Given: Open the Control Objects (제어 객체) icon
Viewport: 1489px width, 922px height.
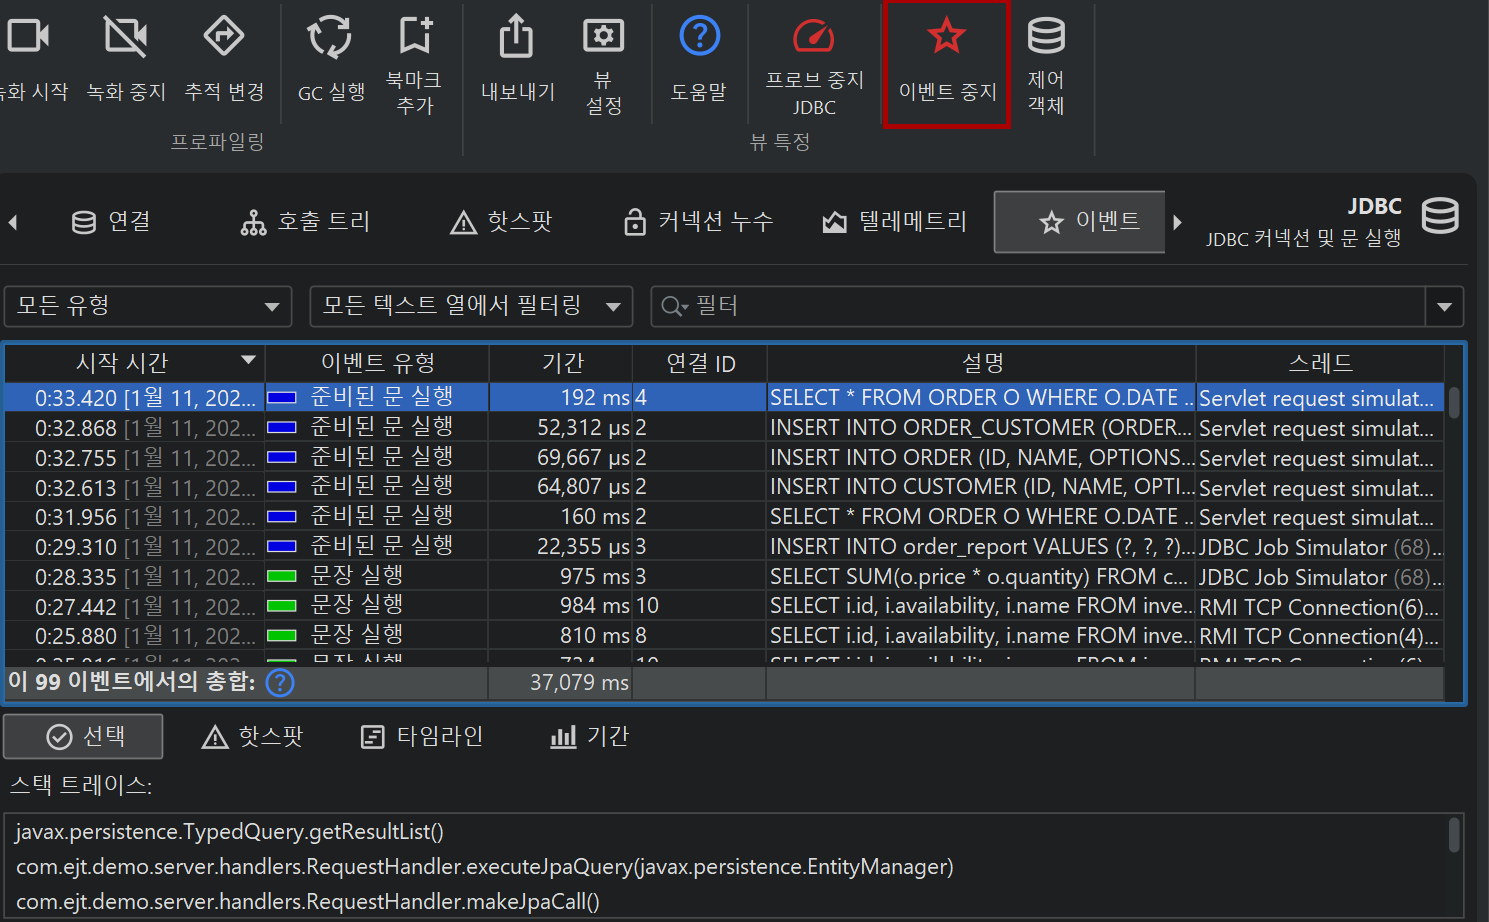Looking at the screenshot, I should (x=1046, y=36).
